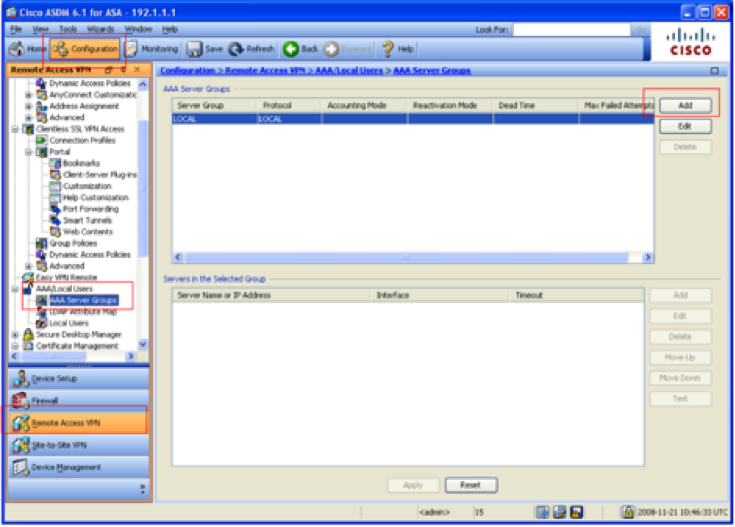Click the Server Group column header
Image resolution: width=735 pixels, height=527 pixels.
(x=214, y=105)
